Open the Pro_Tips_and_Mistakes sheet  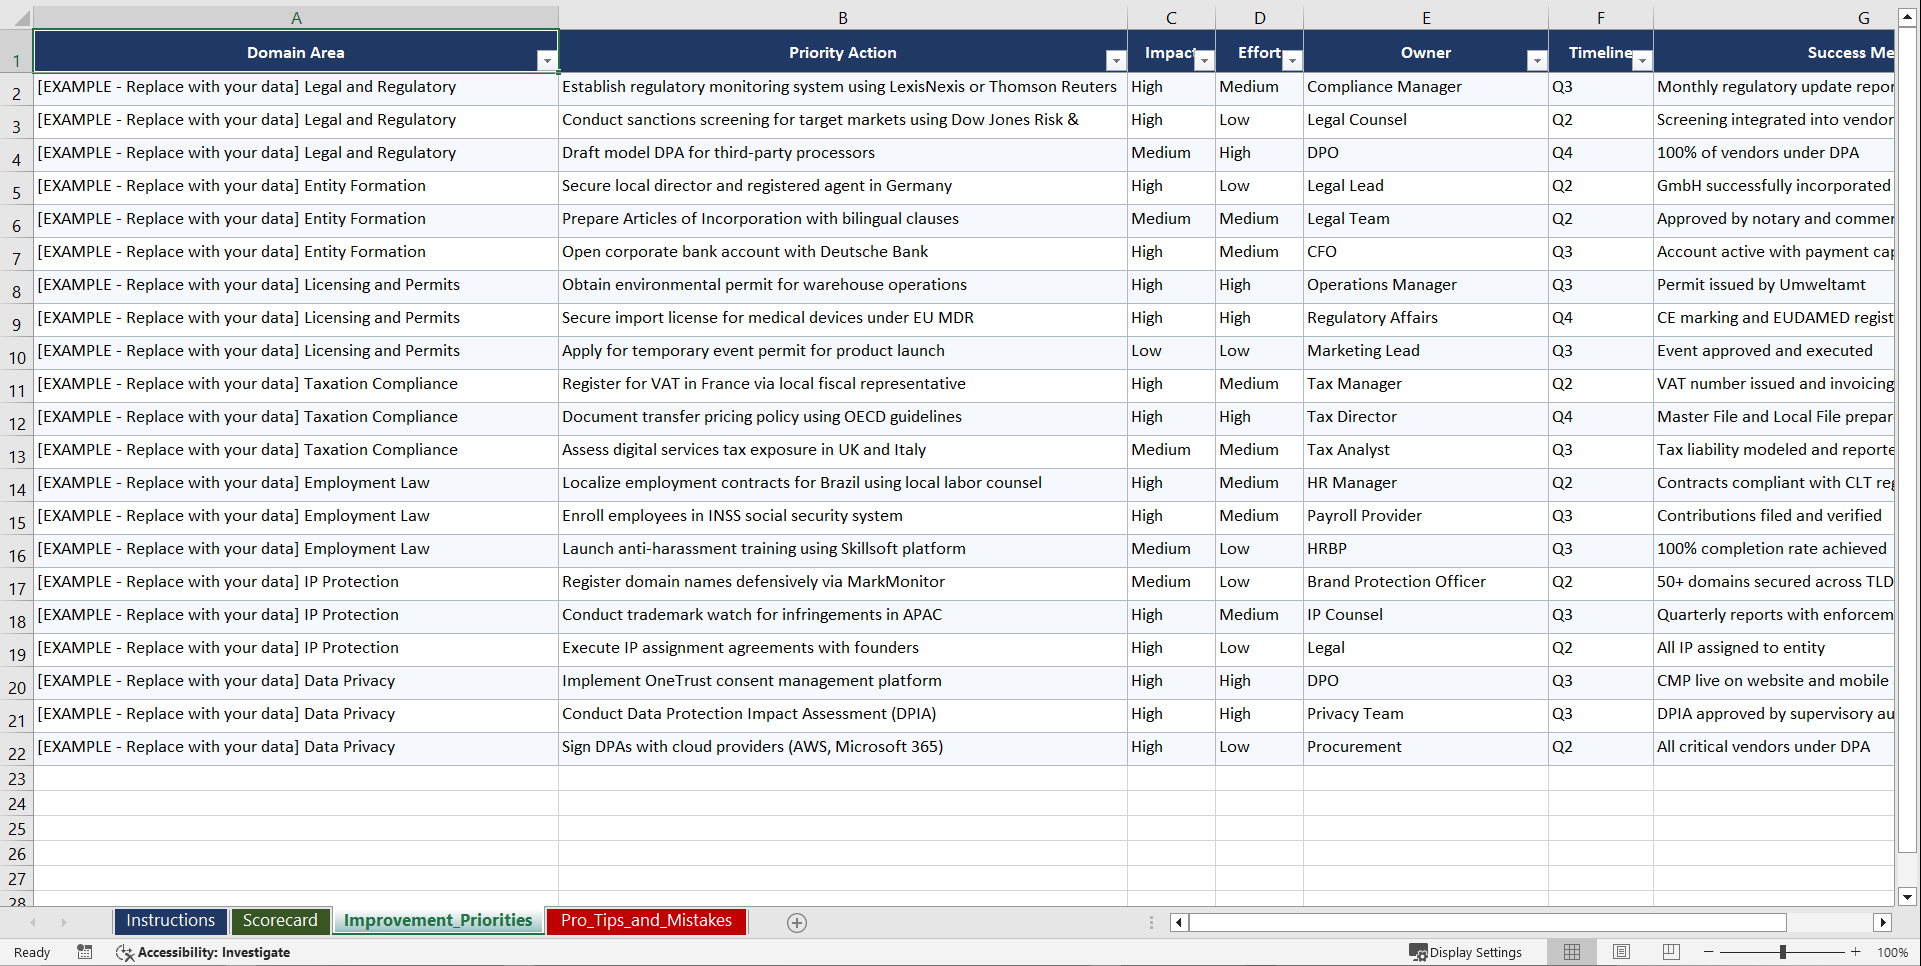click(646, 921)
